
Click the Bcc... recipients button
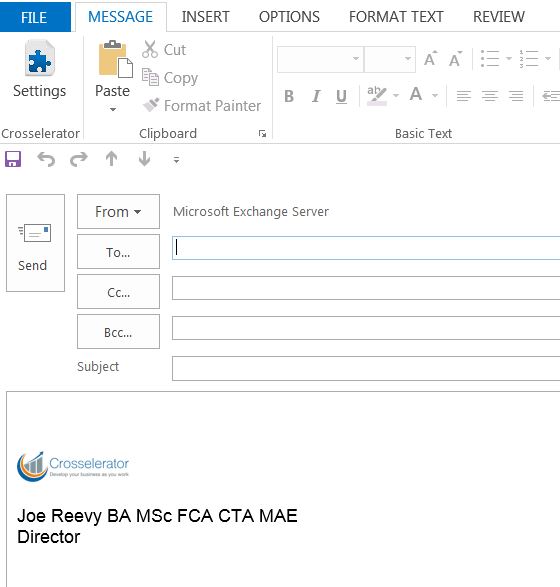click(x=118, y=332)
